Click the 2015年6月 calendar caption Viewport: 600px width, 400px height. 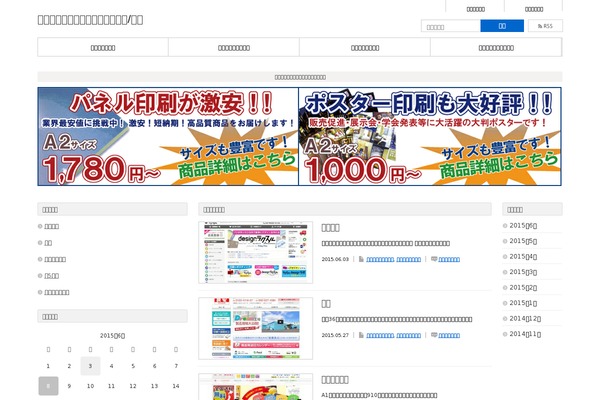pyautogui.click(x=112, y=336)
